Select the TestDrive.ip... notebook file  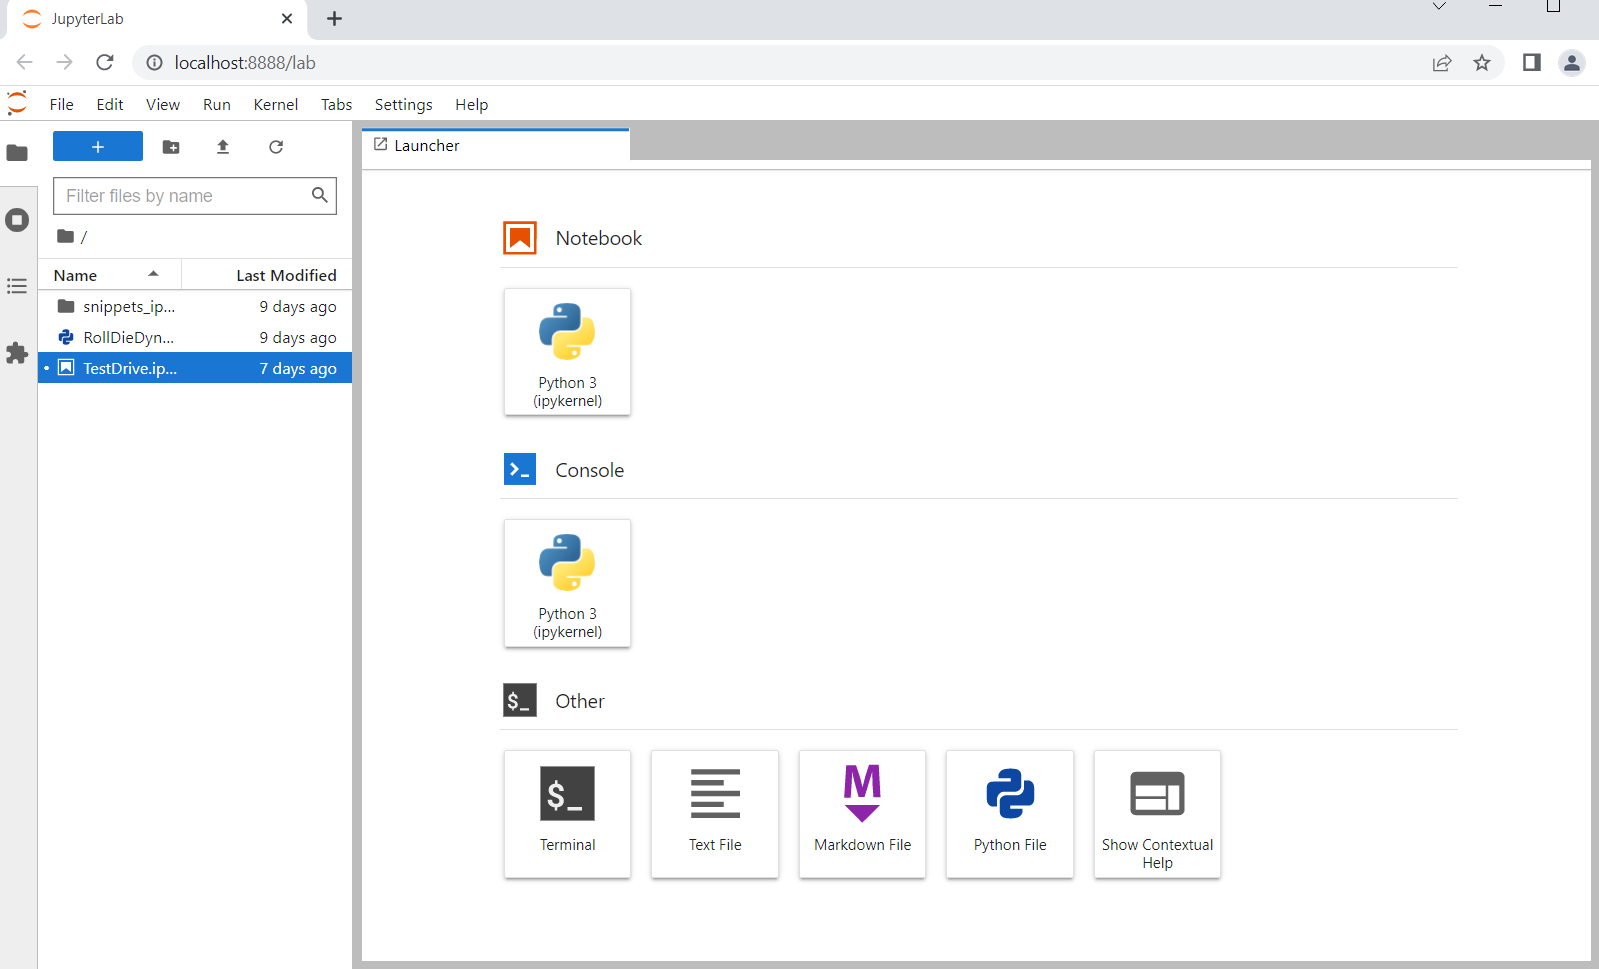195,368
